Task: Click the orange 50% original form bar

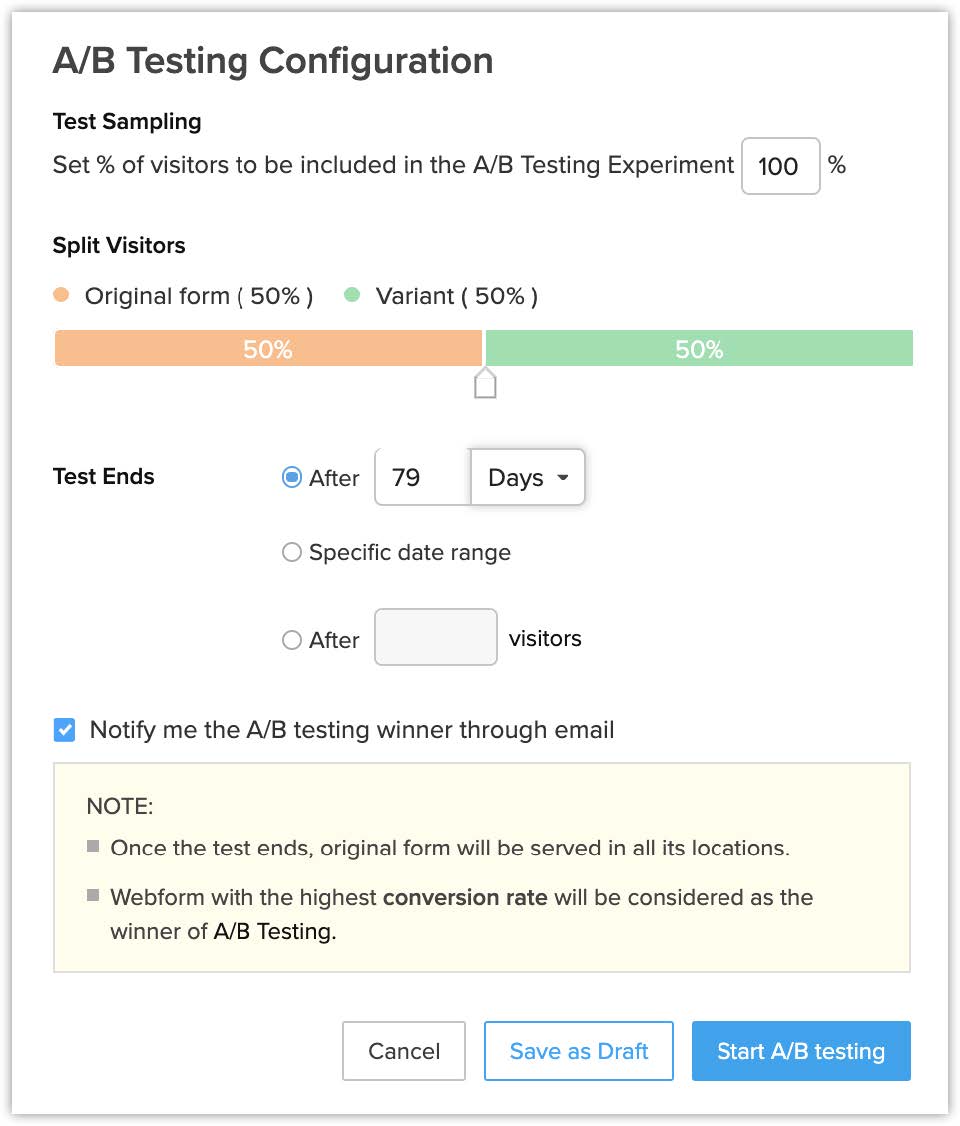Action: click(x=268, y=349)
